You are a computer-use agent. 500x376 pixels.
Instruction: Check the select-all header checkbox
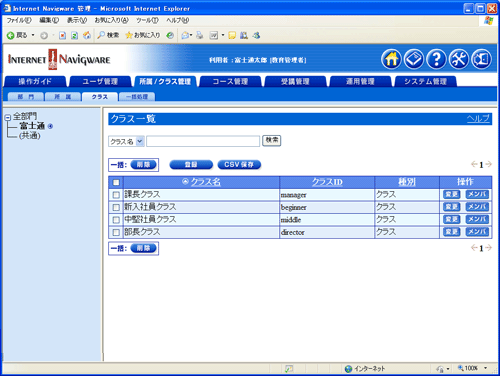[x=116, y=182]
